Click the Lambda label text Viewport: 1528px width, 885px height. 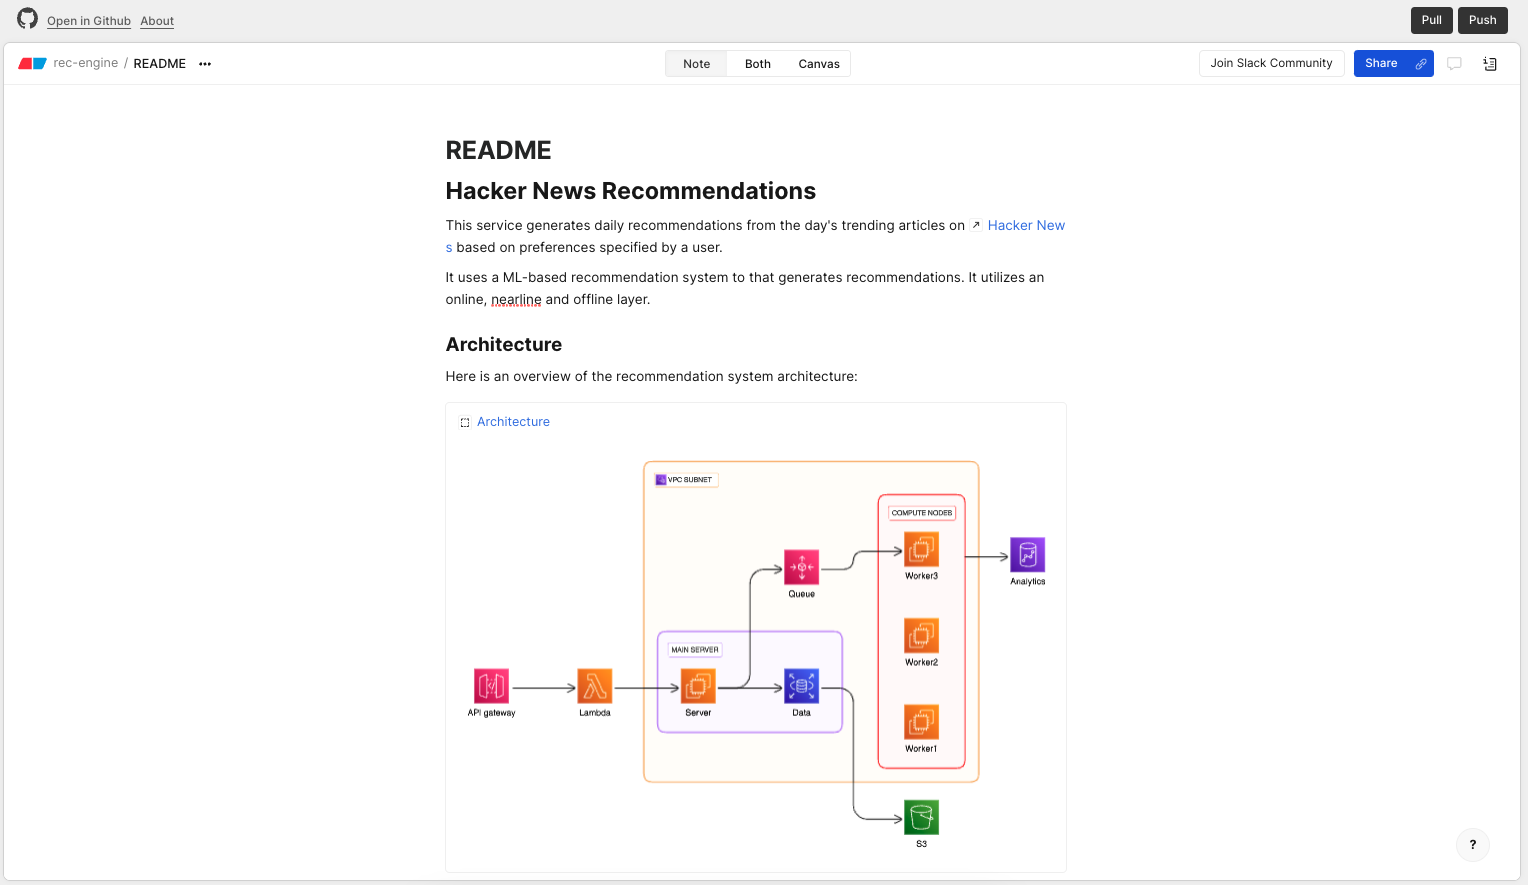click(595, 713)
